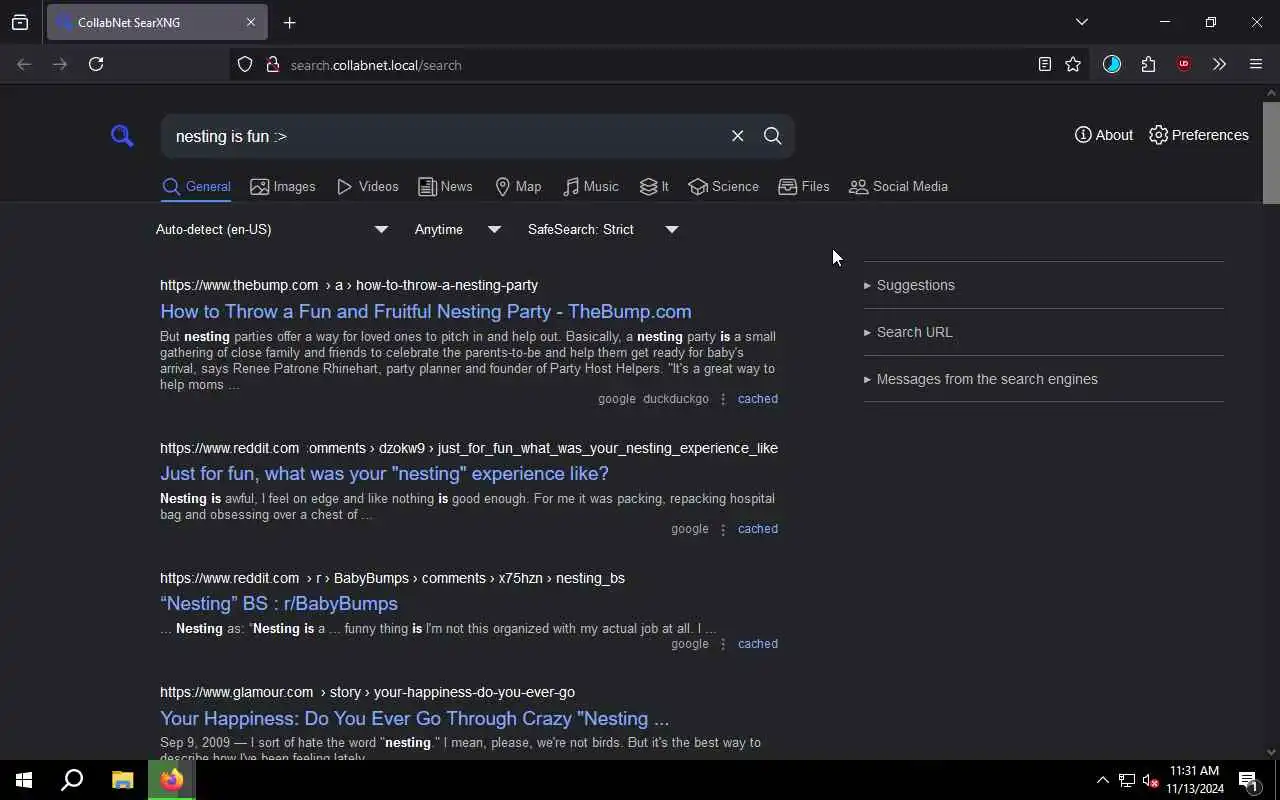Screen dimensions: 1280x800
Task: Open cached version of BabyBumps result
Action: pyautogui.click(x=757, y=644)
